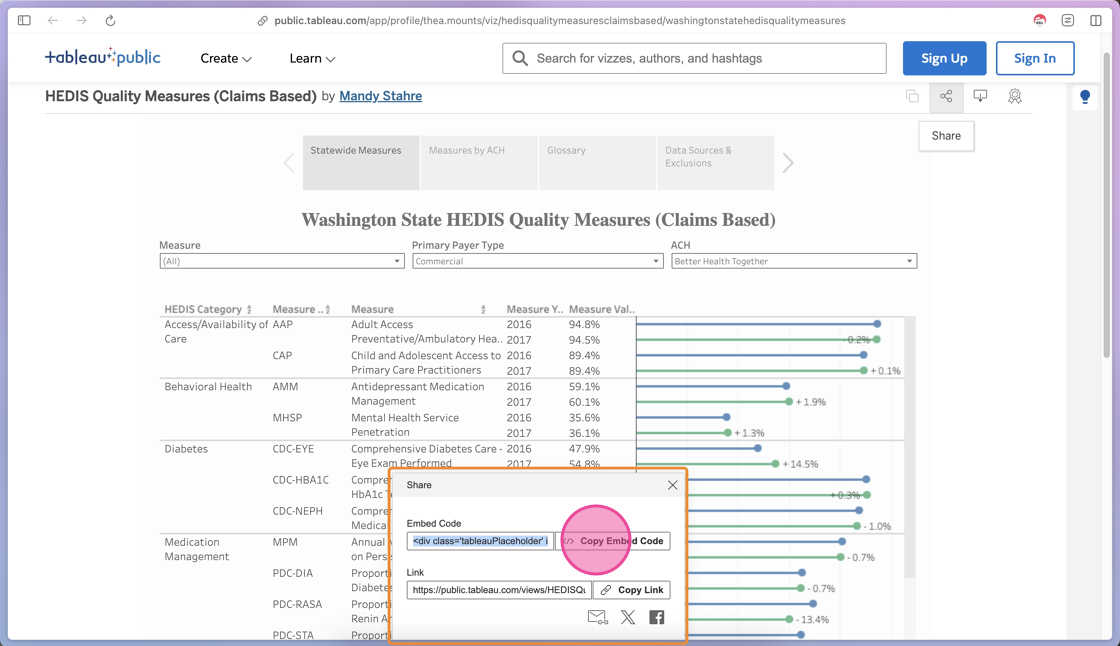Click the "- 13.4%" change label
Image resolution: width=1120 pixels, height=646 pixels.
811,620
